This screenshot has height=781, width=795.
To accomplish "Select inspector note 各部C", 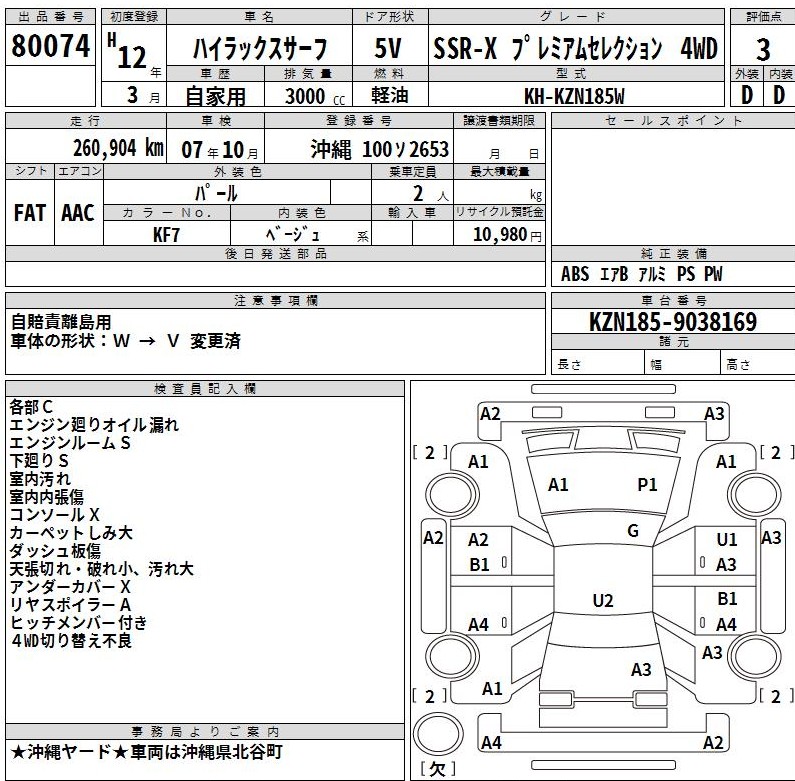I will (x=31, y=406).
